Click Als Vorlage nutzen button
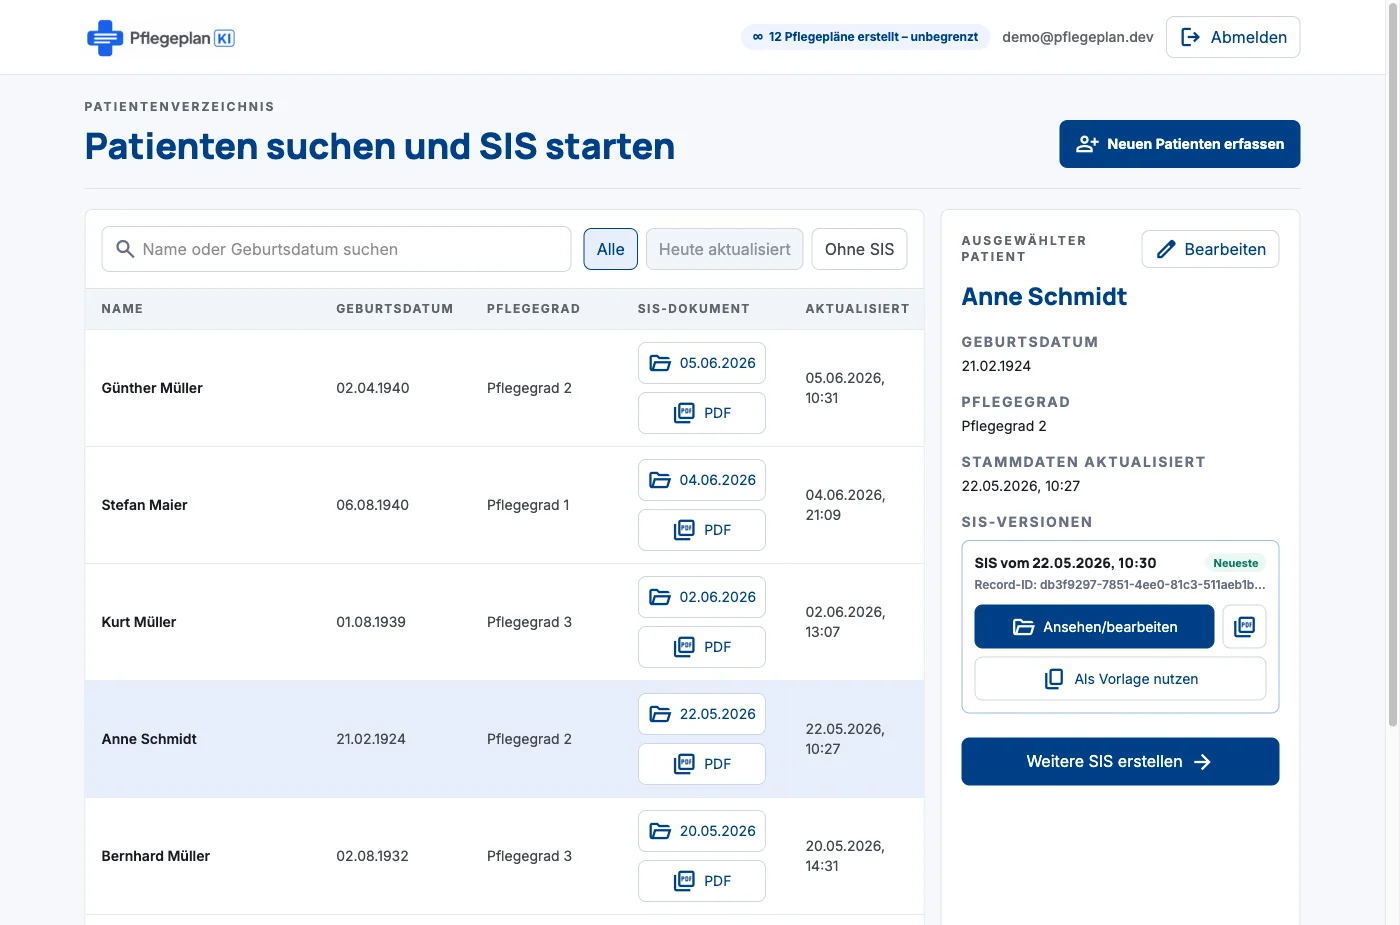Viewport: 1400px width, 925px height. pyautogui.click(x=1120, y=679)
